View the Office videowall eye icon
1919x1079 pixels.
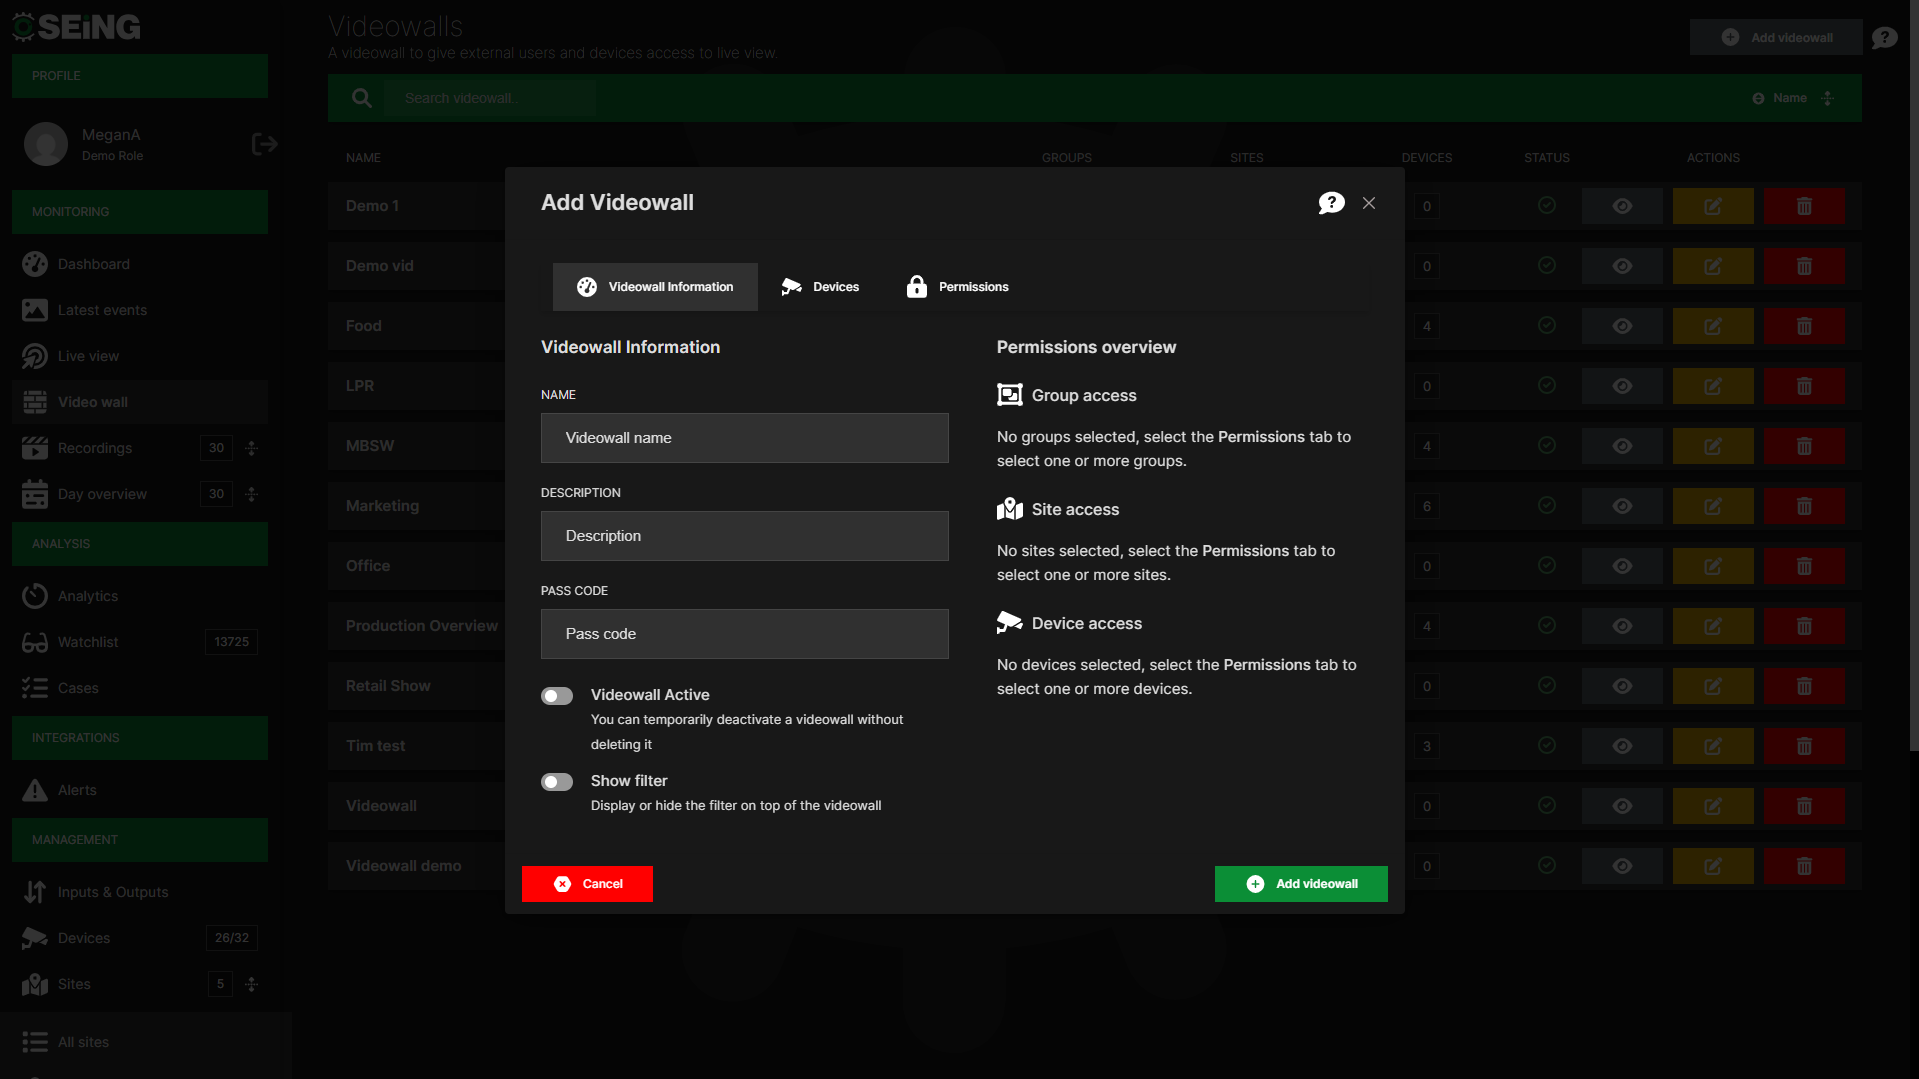(1622, 566)
